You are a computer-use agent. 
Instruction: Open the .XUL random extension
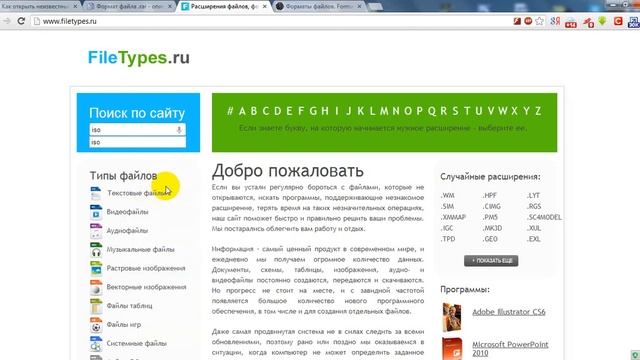534,228
